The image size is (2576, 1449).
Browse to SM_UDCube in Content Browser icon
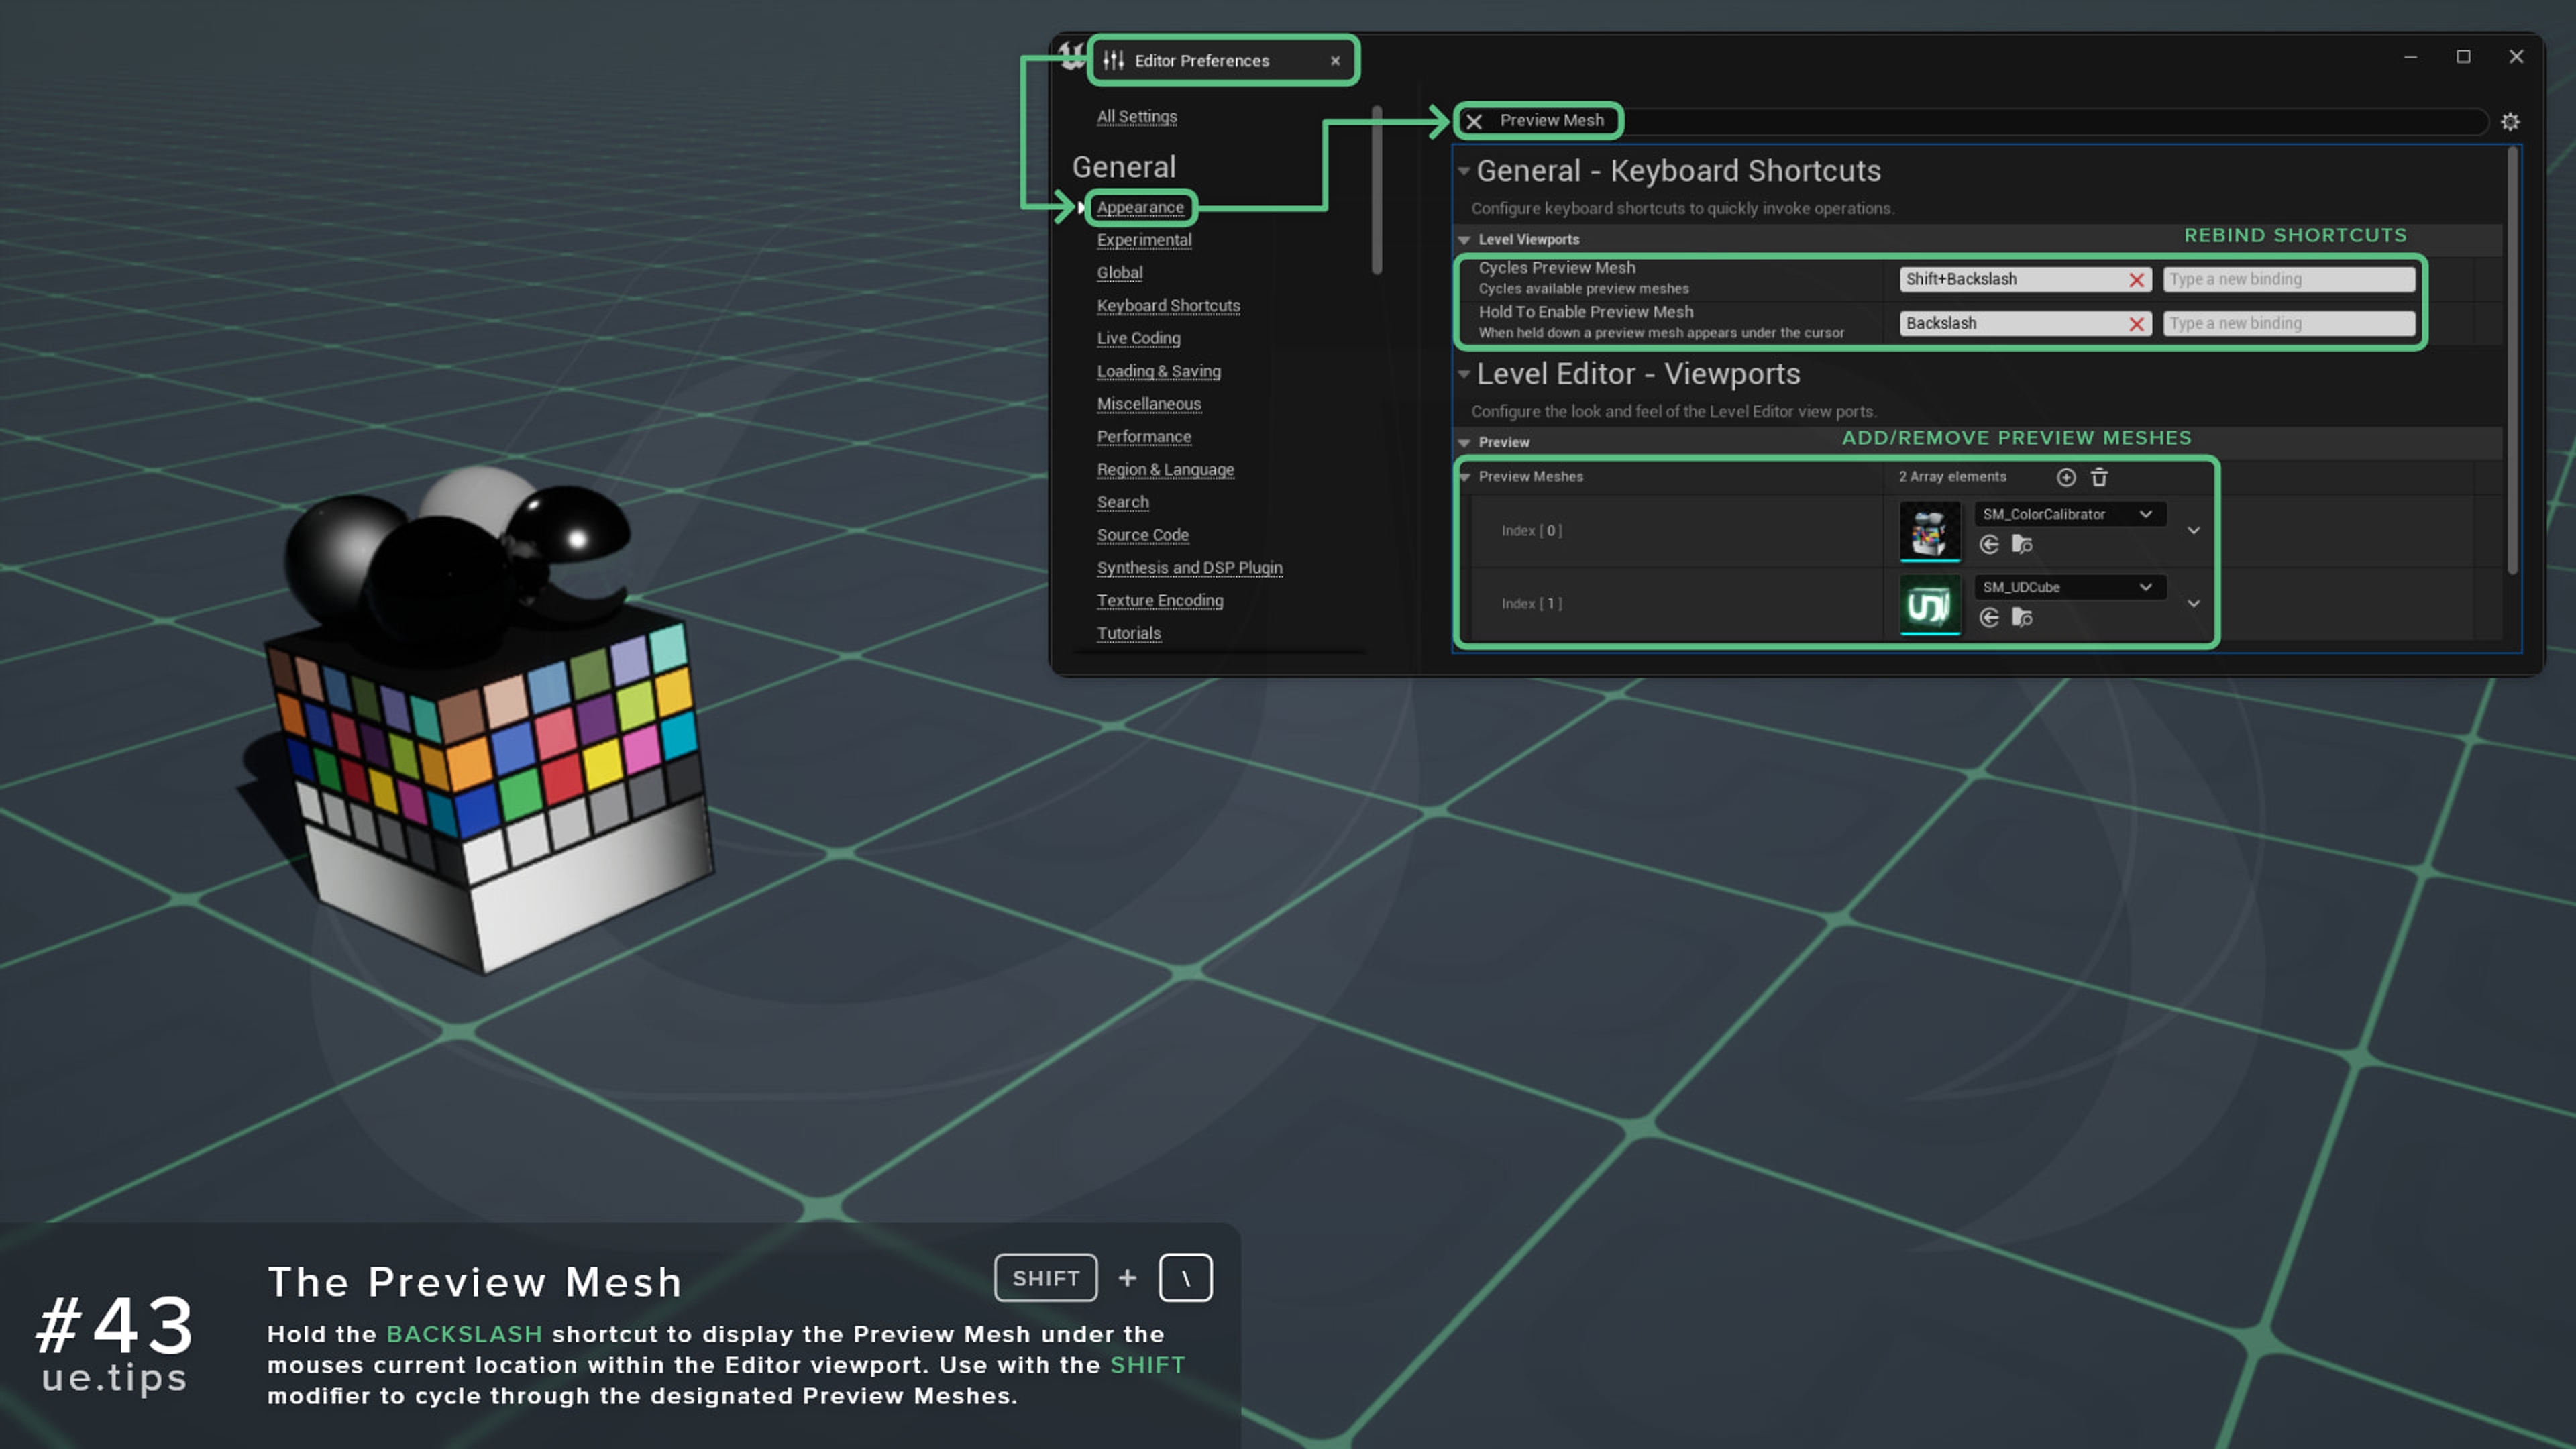tap(2022, 617)
